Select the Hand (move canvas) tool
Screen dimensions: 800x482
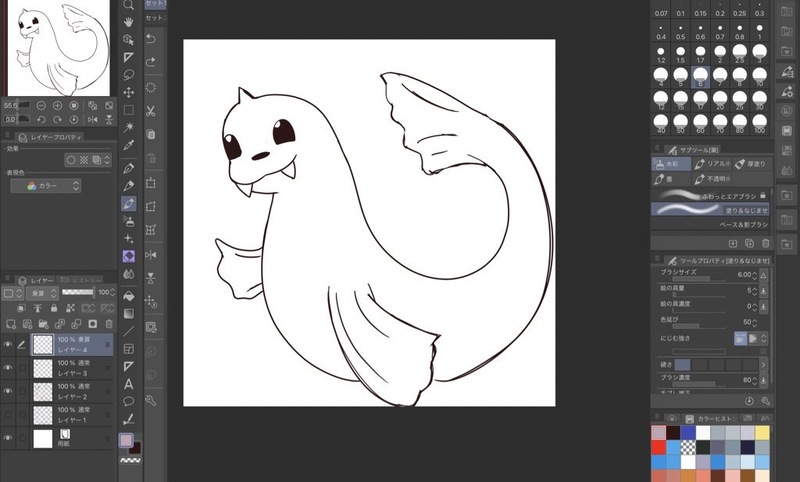[129, 22]
